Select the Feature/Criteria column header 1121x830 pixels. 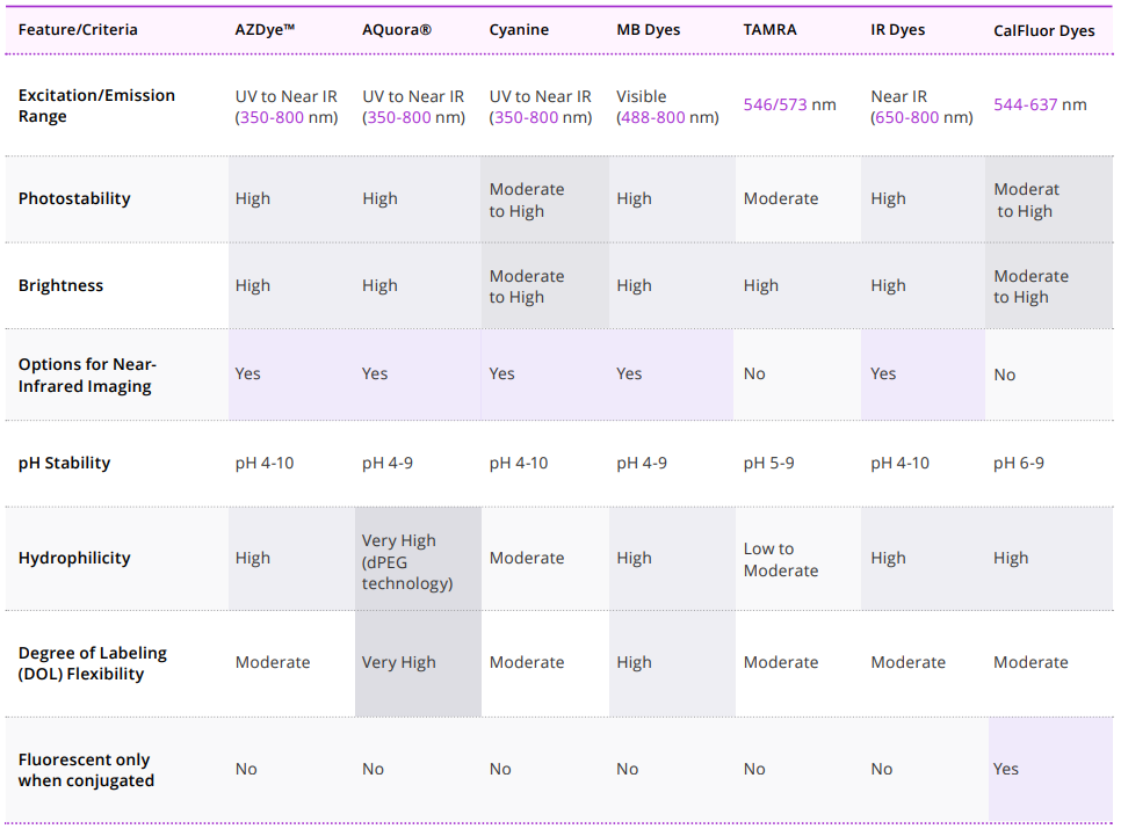click(x=78, y=29)
